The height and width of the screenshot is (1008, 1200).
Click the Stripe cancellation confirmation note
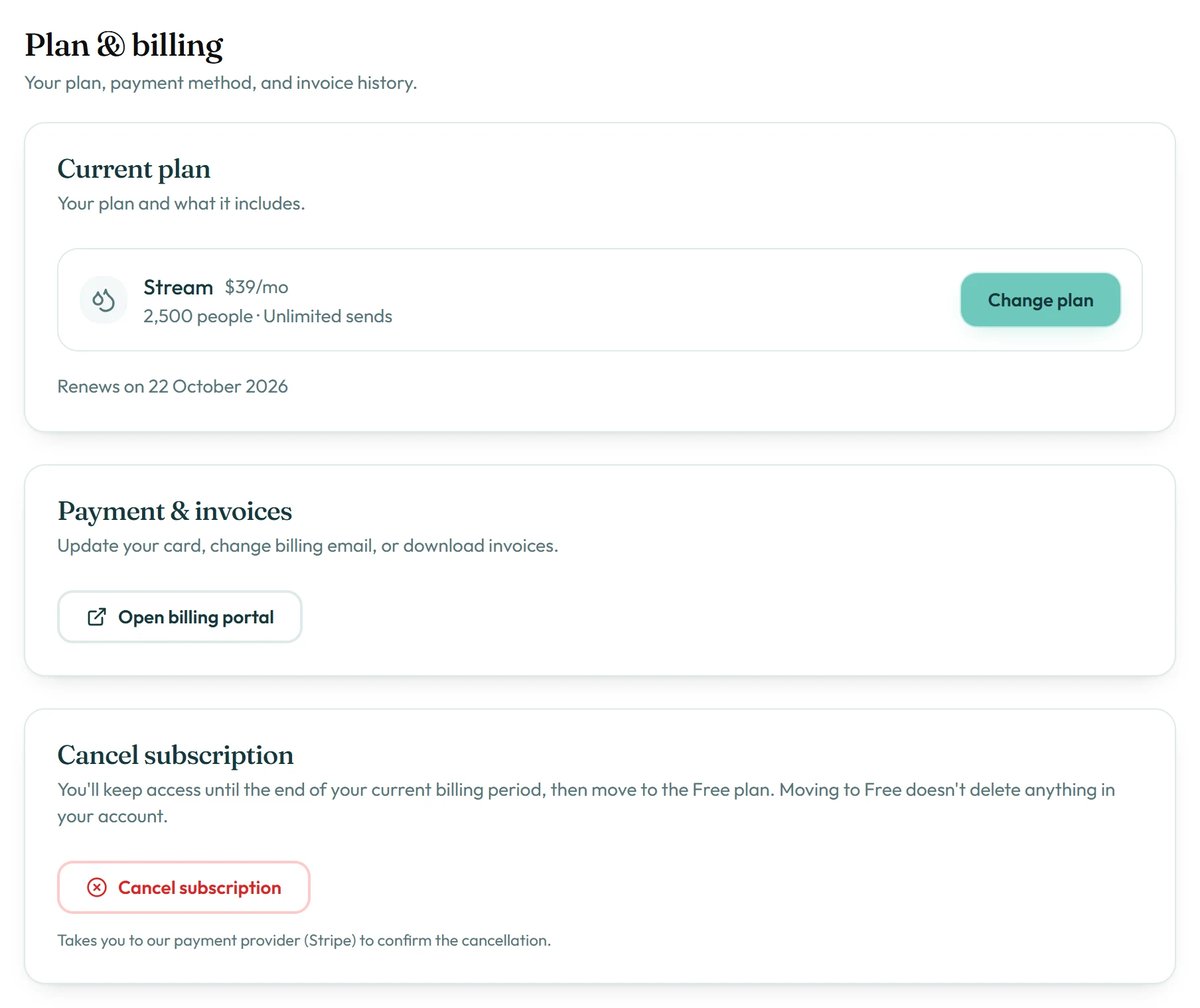point(304,940)
